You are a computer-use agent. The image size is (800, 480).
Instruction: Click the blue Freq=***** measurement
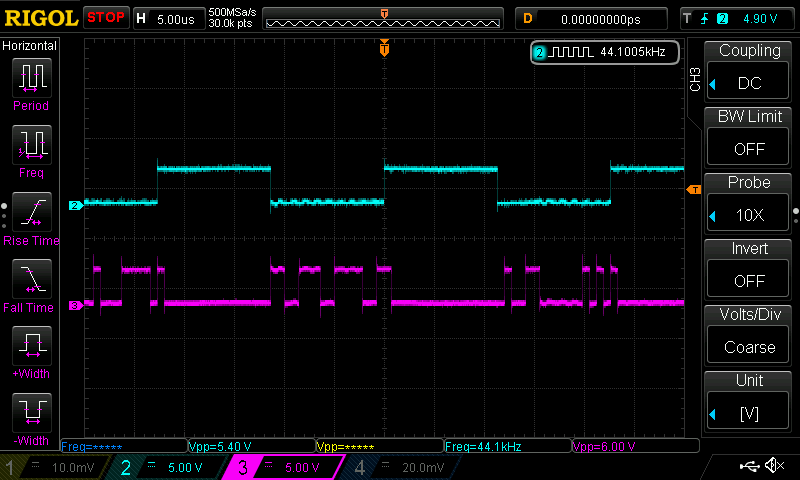[x=124, y=446]
